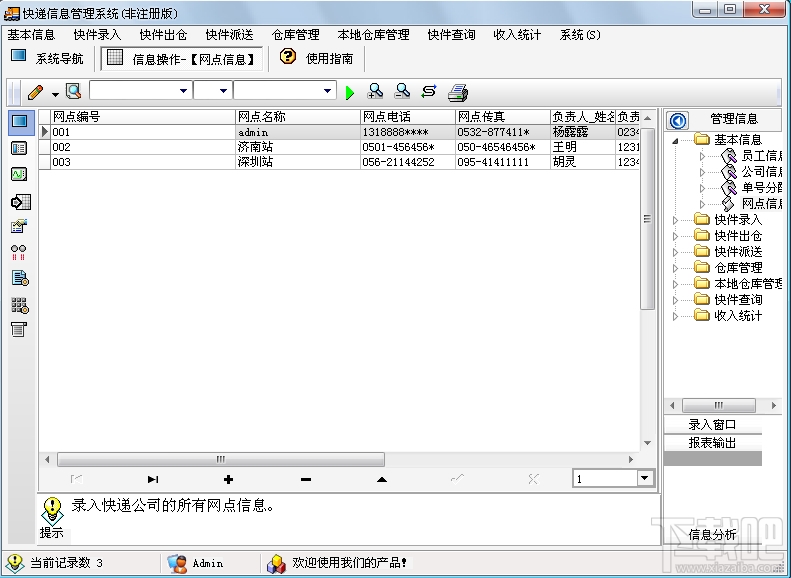Click the up triangle edit button
Screen dimensions: 791x578
pos(382,479)
